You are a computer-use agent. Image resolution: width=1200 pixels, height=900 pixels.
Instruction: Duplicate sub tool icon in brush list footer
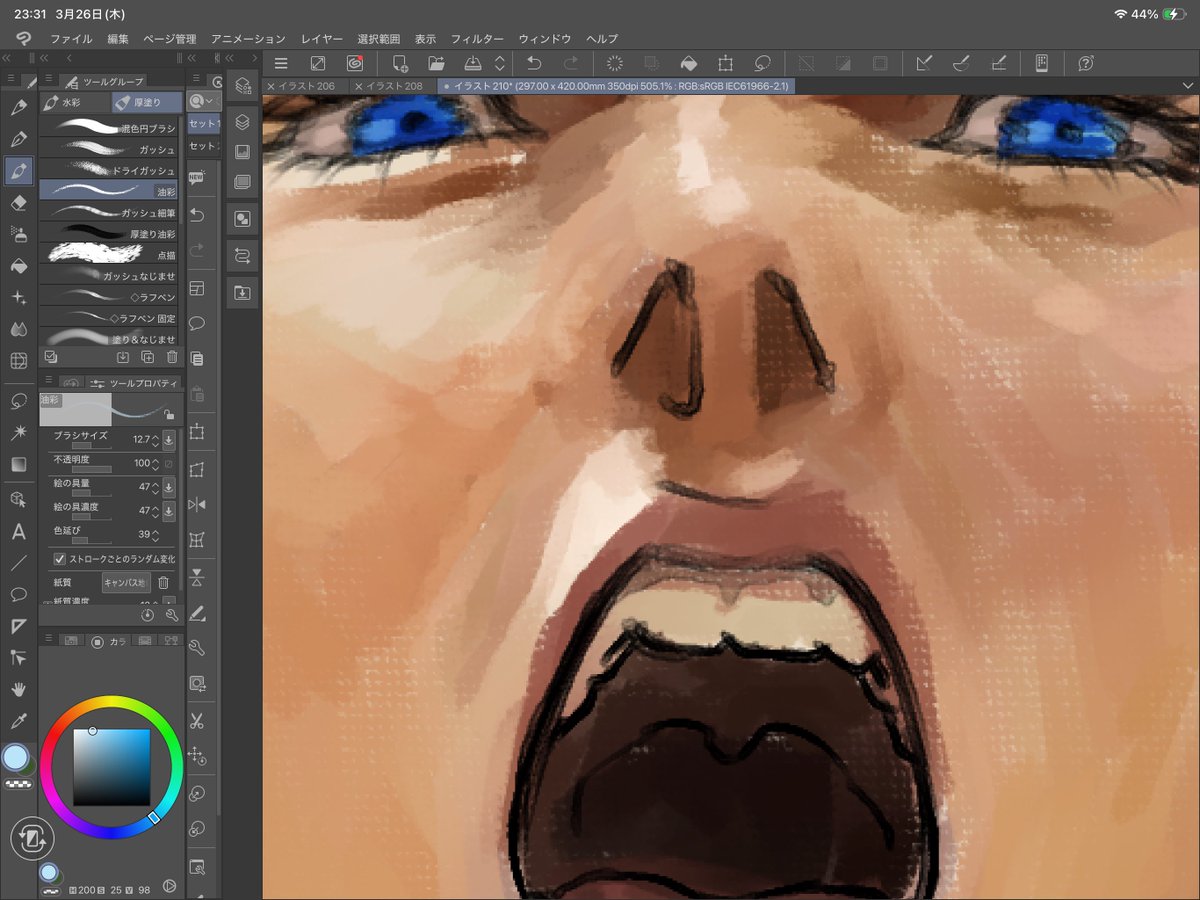pyautogui.click(x=148, y=356)
